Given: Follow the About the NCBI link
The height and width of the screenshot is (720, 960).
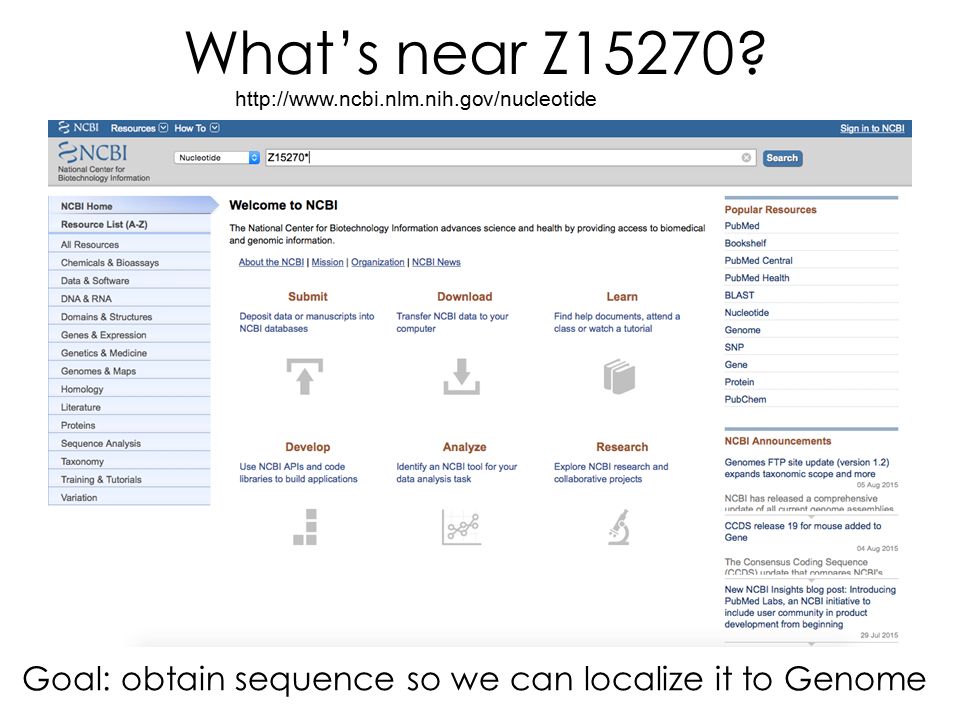Looking at the screenshot, I should 271,262.
